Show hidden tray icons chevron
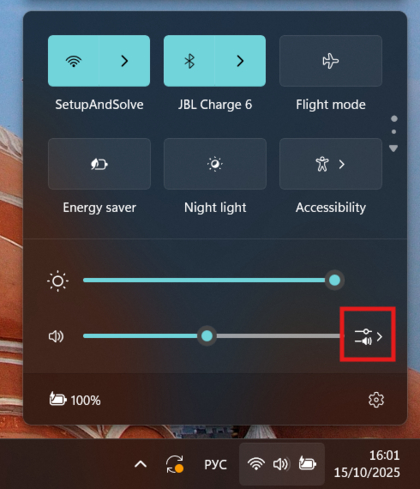 [141, 464]
